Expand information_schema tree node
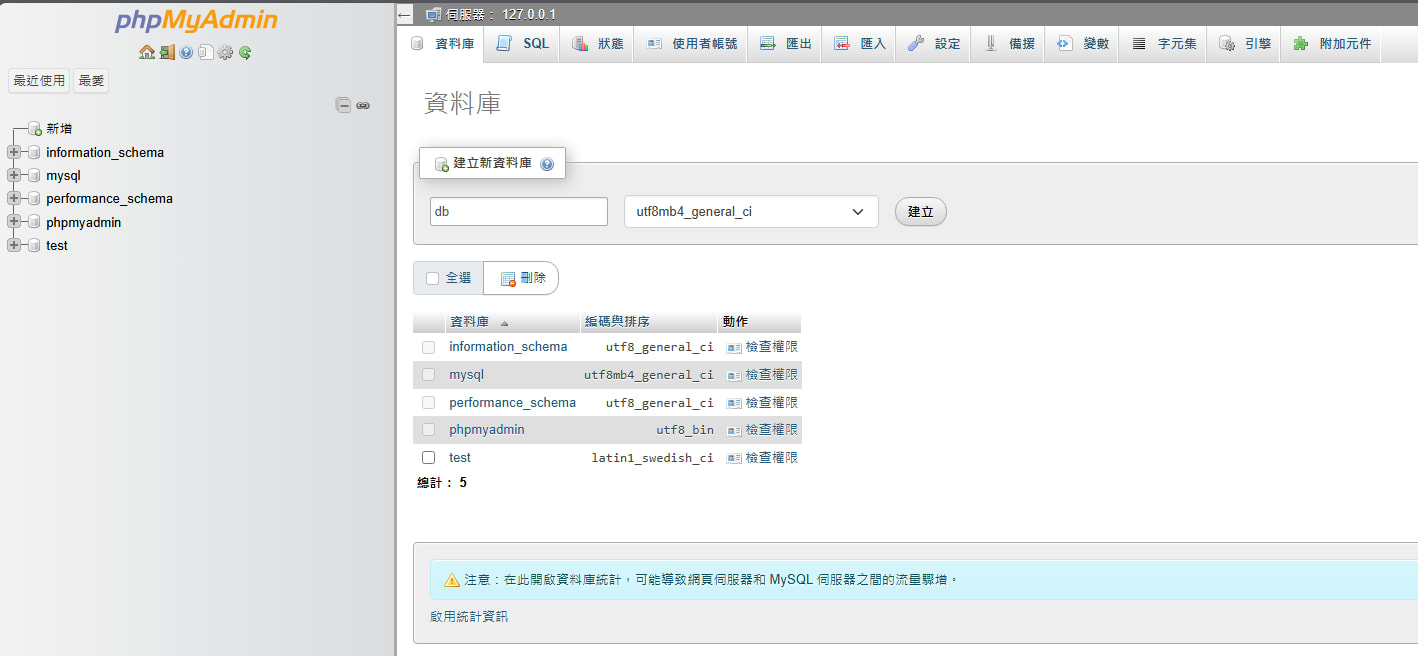 [x=14, y=153]
